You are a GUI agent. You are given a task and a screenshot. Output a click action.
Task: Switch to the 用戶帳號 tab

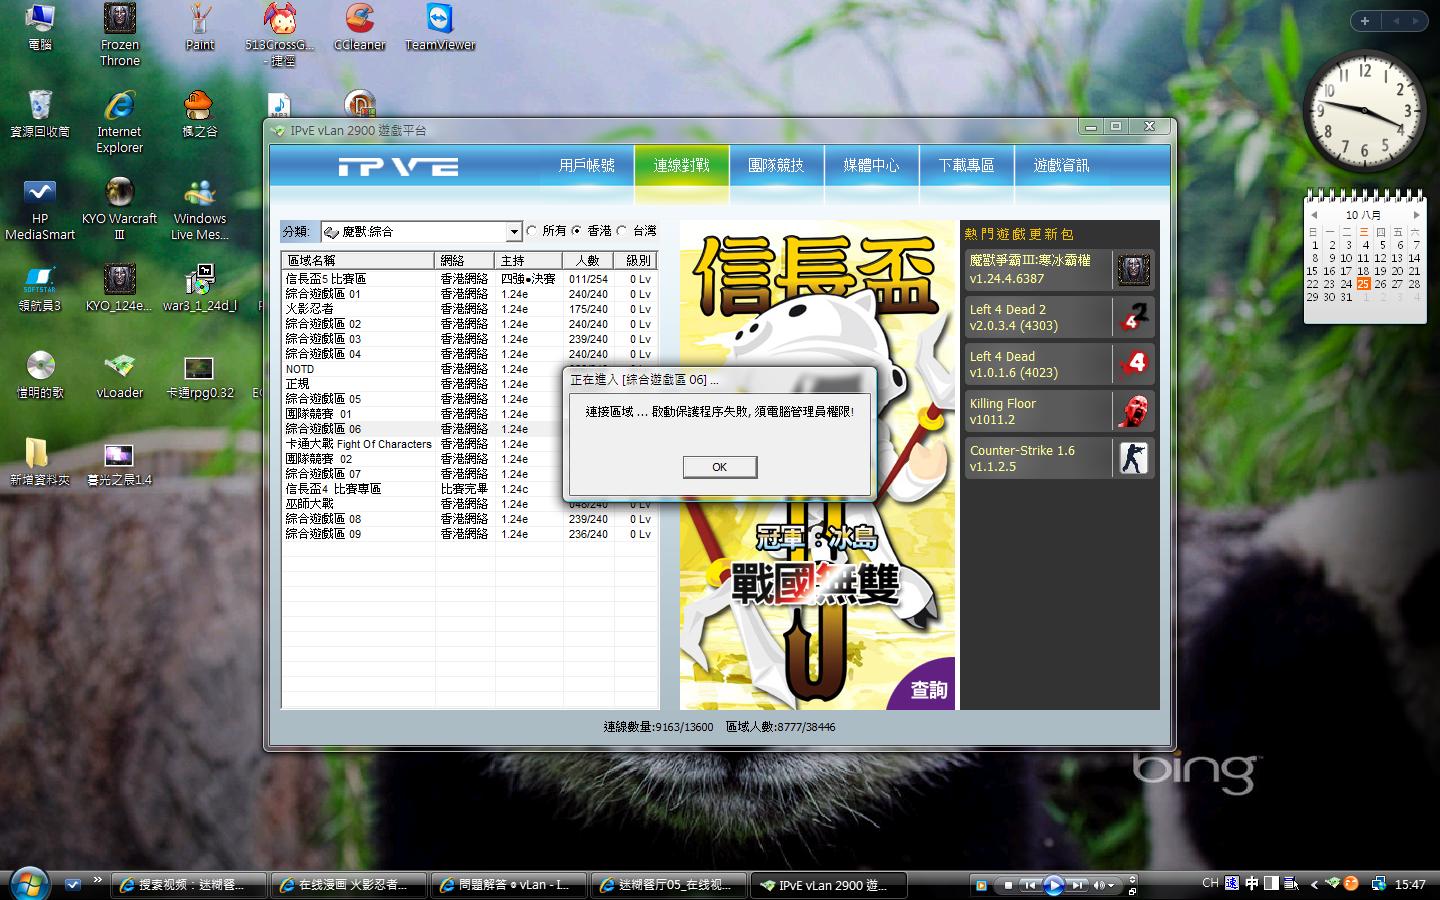coord(586,166)
